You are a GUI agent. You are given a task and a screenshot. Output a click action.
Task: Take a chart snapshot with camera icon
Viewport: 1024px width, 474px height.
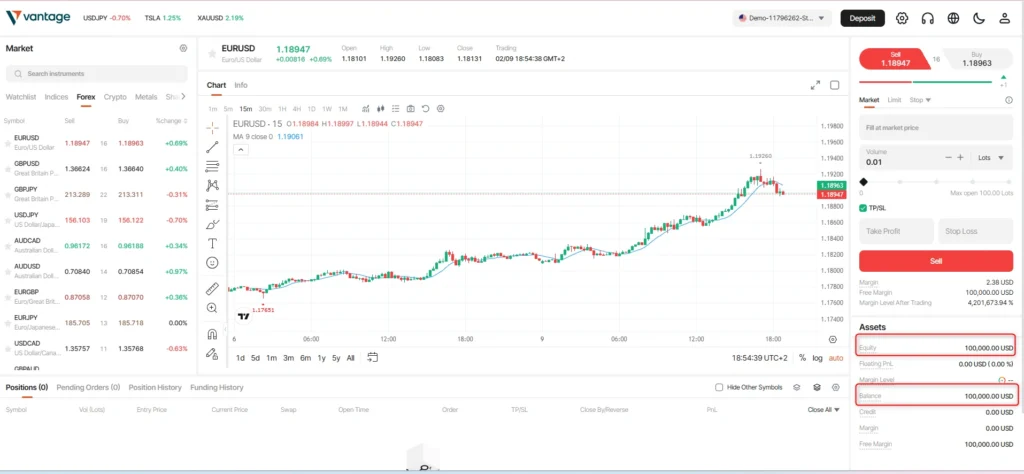(x=411, y=108)
